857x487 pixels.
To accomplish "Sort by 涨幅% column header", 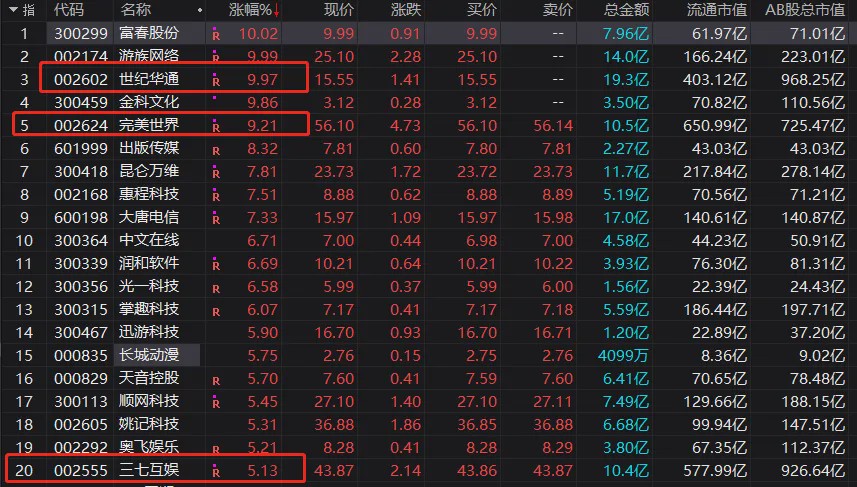I will 250,9.
